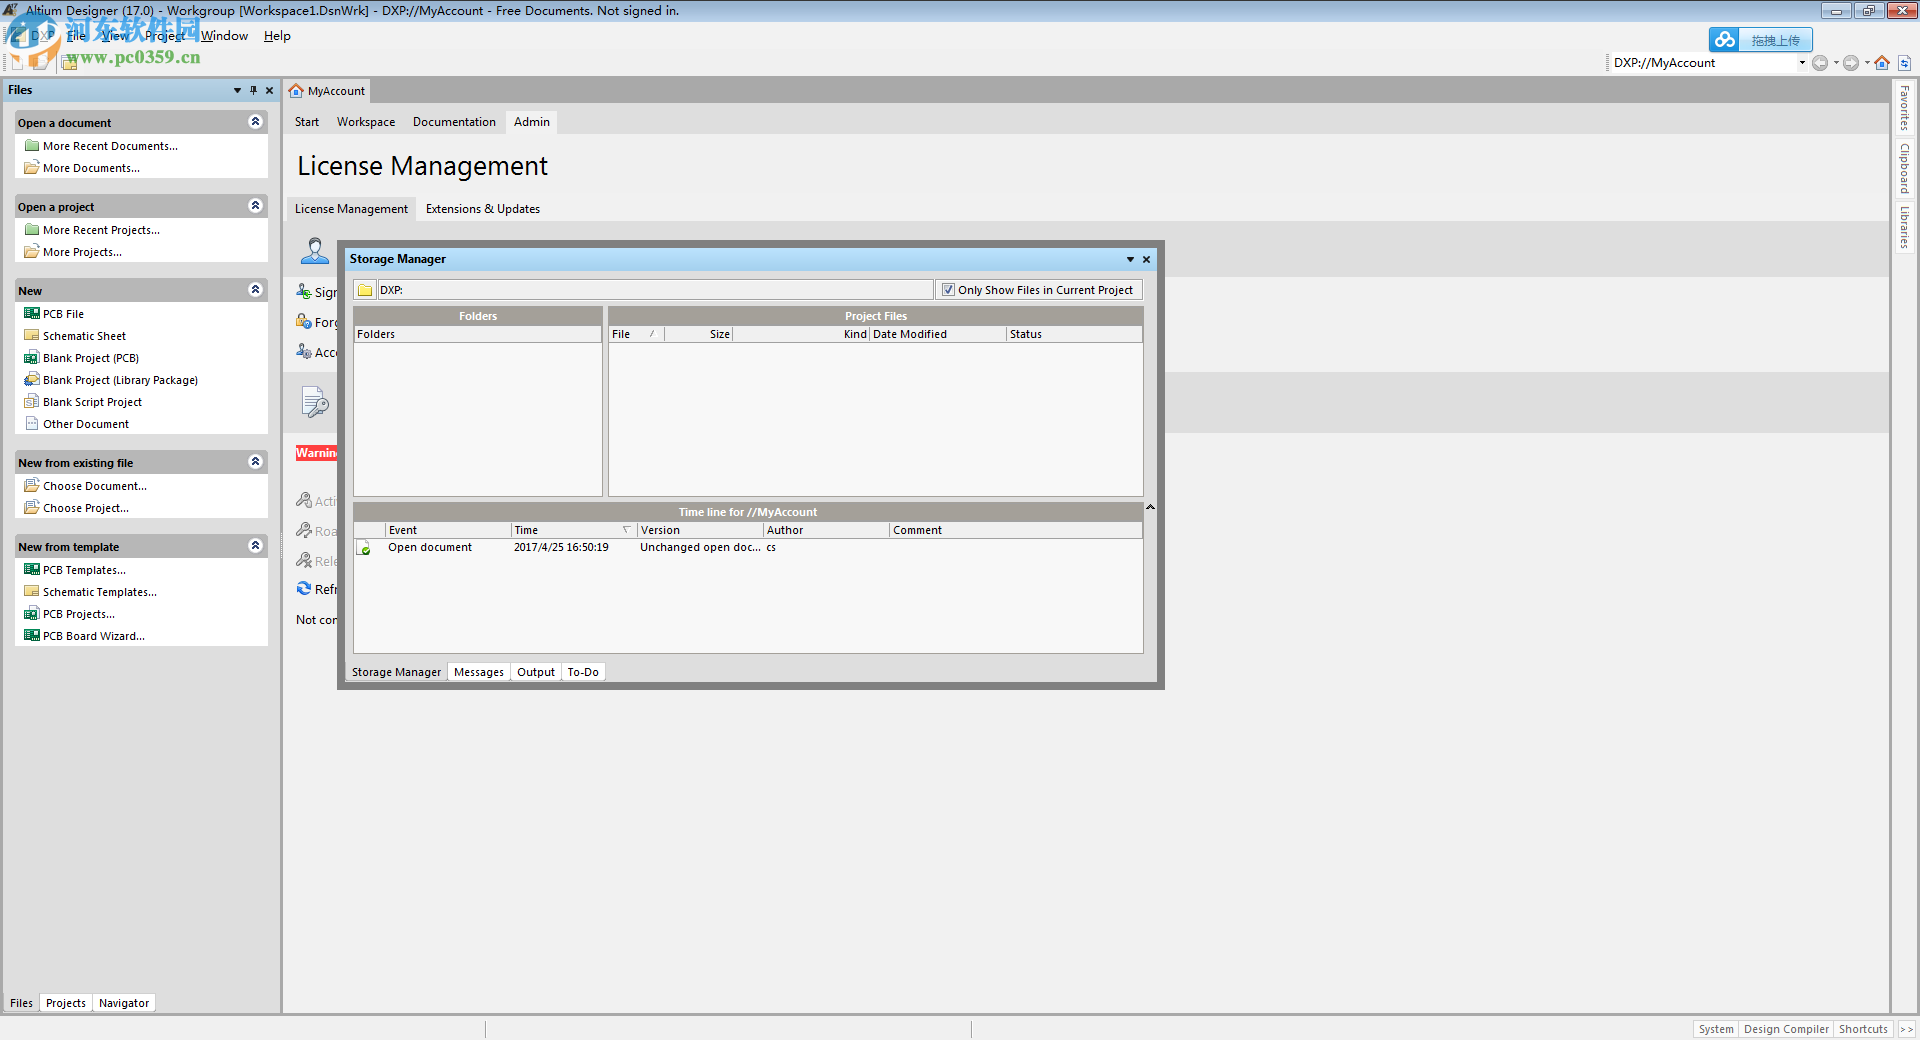This screenshot has height=1040, width=1920.
Task: Go back with navigation arrow icon
Action: click(x=1820, y=63)
